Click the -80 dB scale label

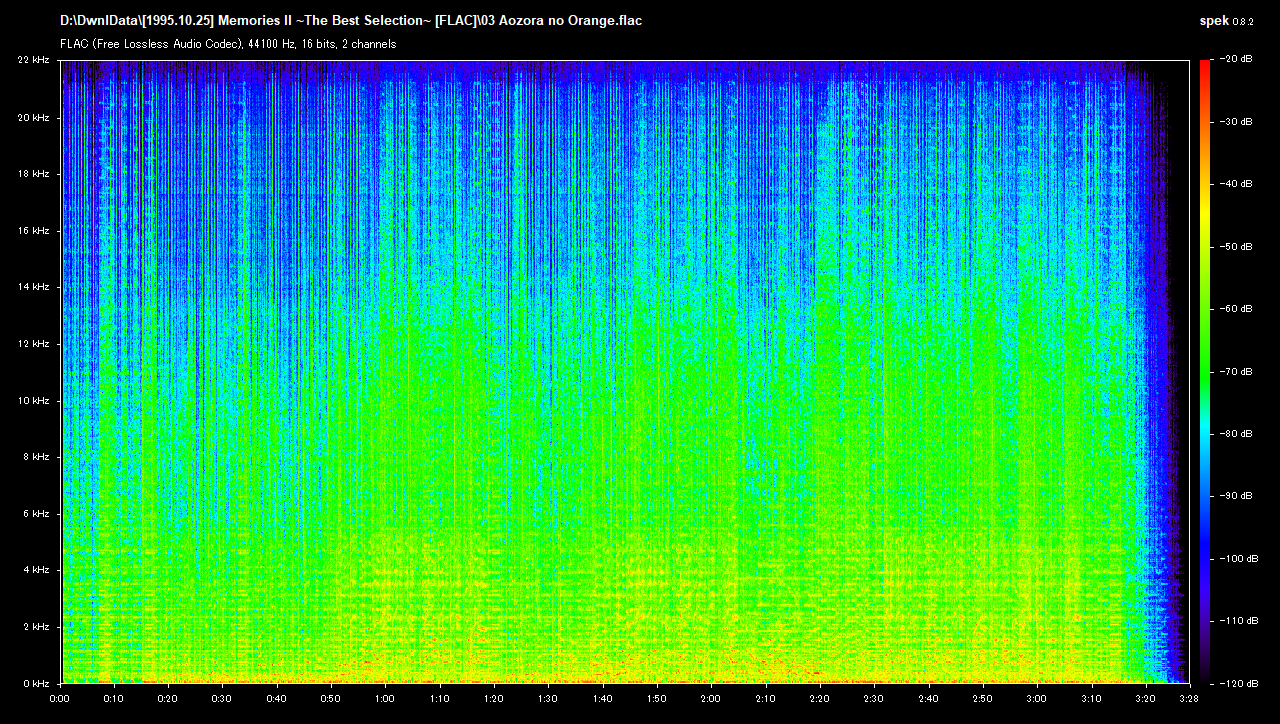pyautogui.click(x=1237, y=434)
